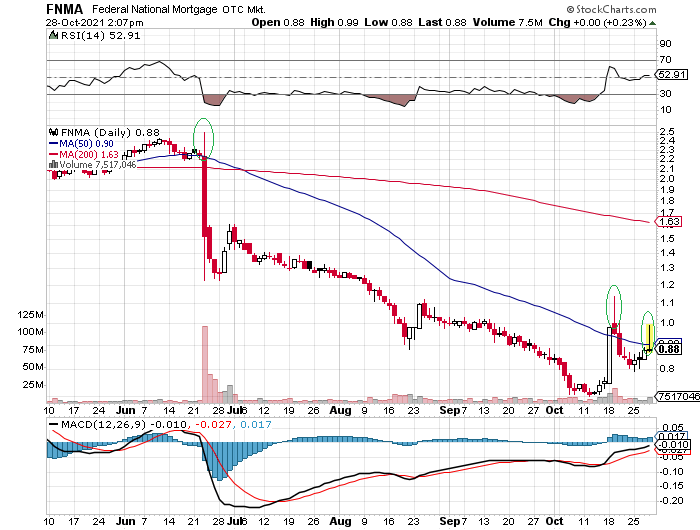700x530 pixels.
Task: Click the 1.5 price axis label
Action: click(x=667, y=238)
